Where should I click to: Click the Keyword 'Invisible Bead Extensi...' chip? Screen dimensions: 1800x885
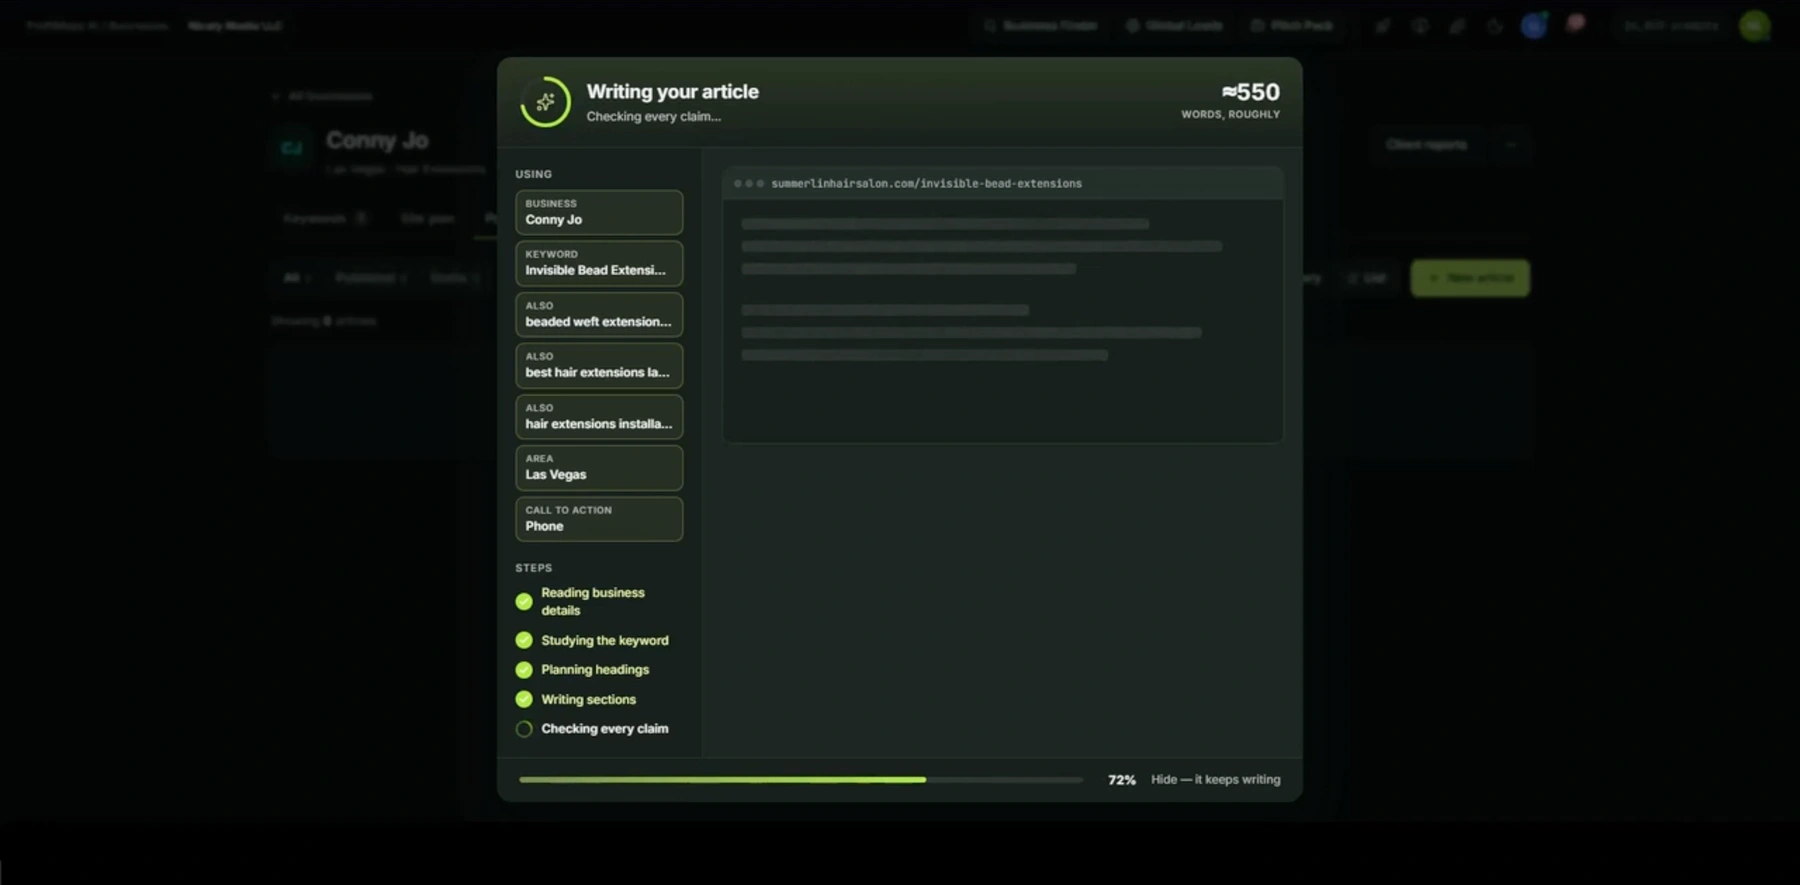point(599,264)
